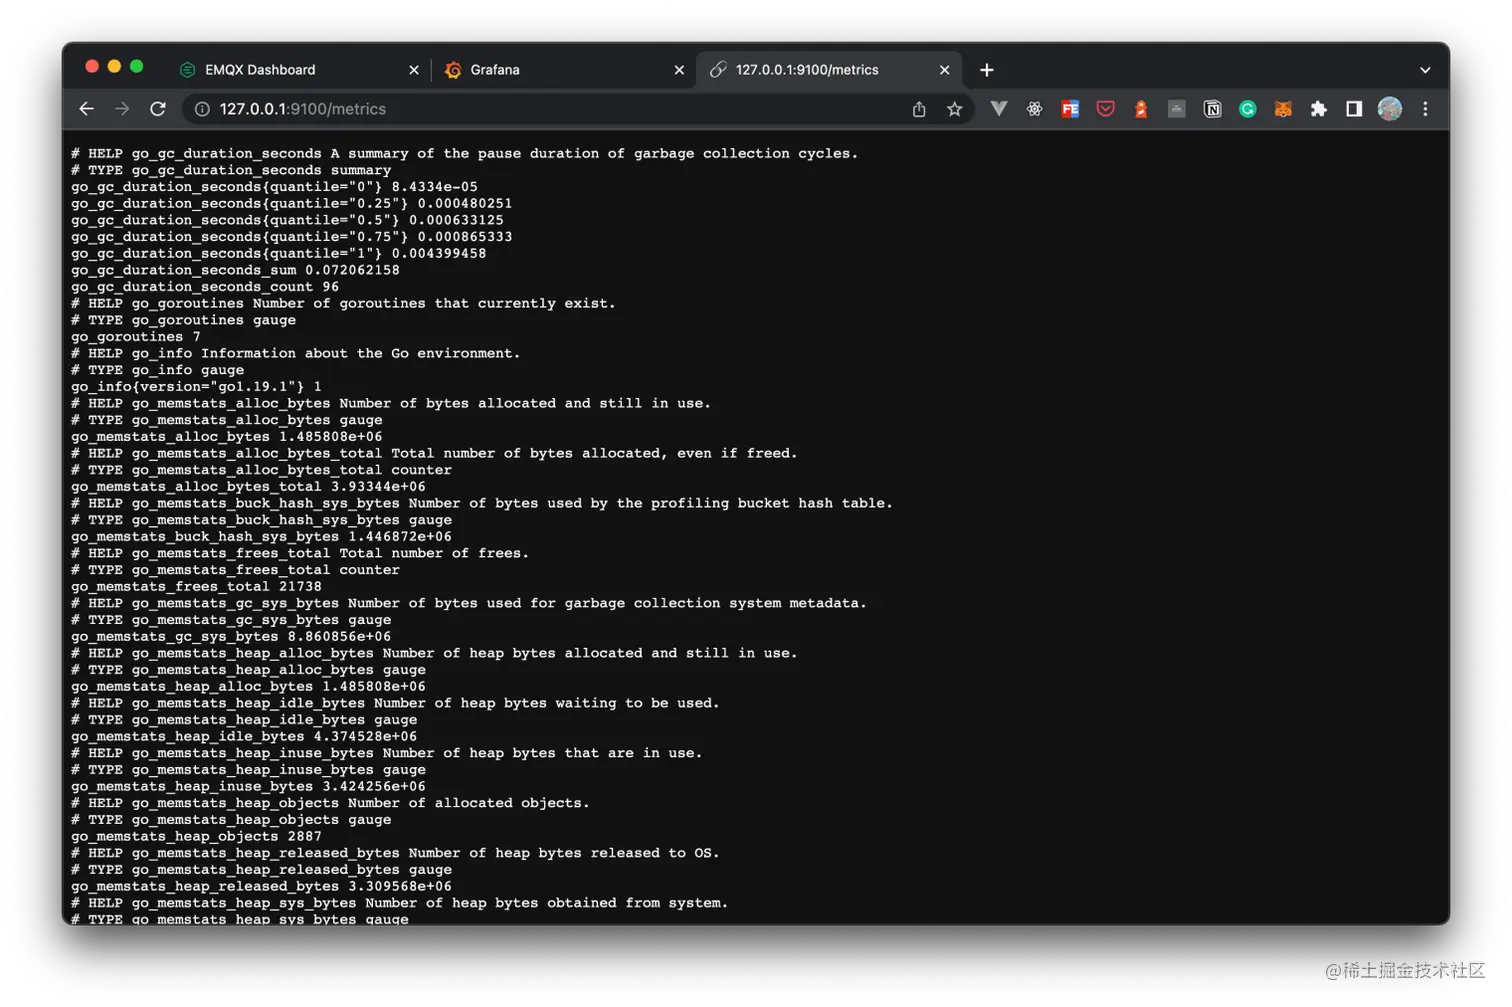Open the Notion Web Clipper extension
Image resolution: width=1512 pixels, height=1007 pixels.
pyautogui.click(x=1211, y=109)
